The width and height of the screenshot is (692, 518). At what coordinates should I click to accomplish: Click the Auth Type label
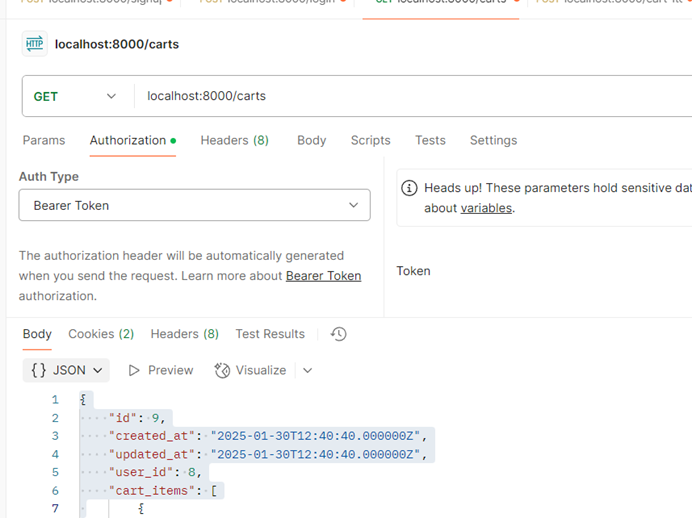[x=49, y=176]
